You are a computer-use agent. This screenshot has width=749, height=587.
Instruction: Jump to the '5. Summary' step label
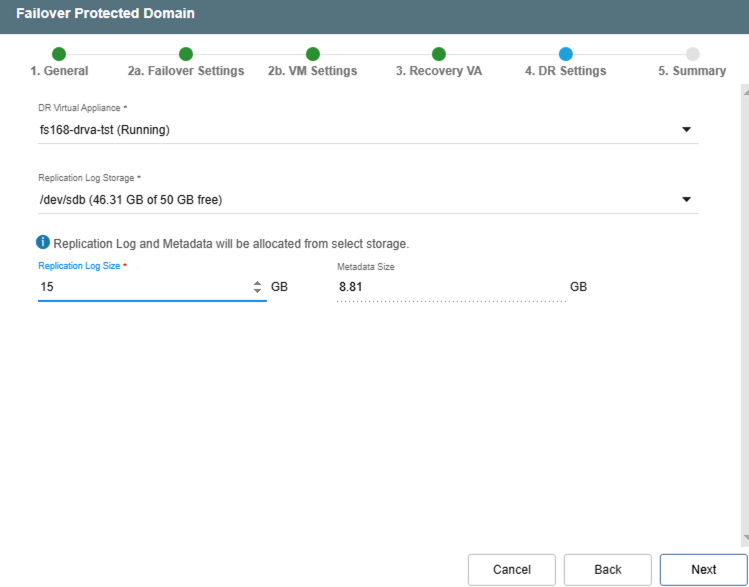tap(692, 71)
